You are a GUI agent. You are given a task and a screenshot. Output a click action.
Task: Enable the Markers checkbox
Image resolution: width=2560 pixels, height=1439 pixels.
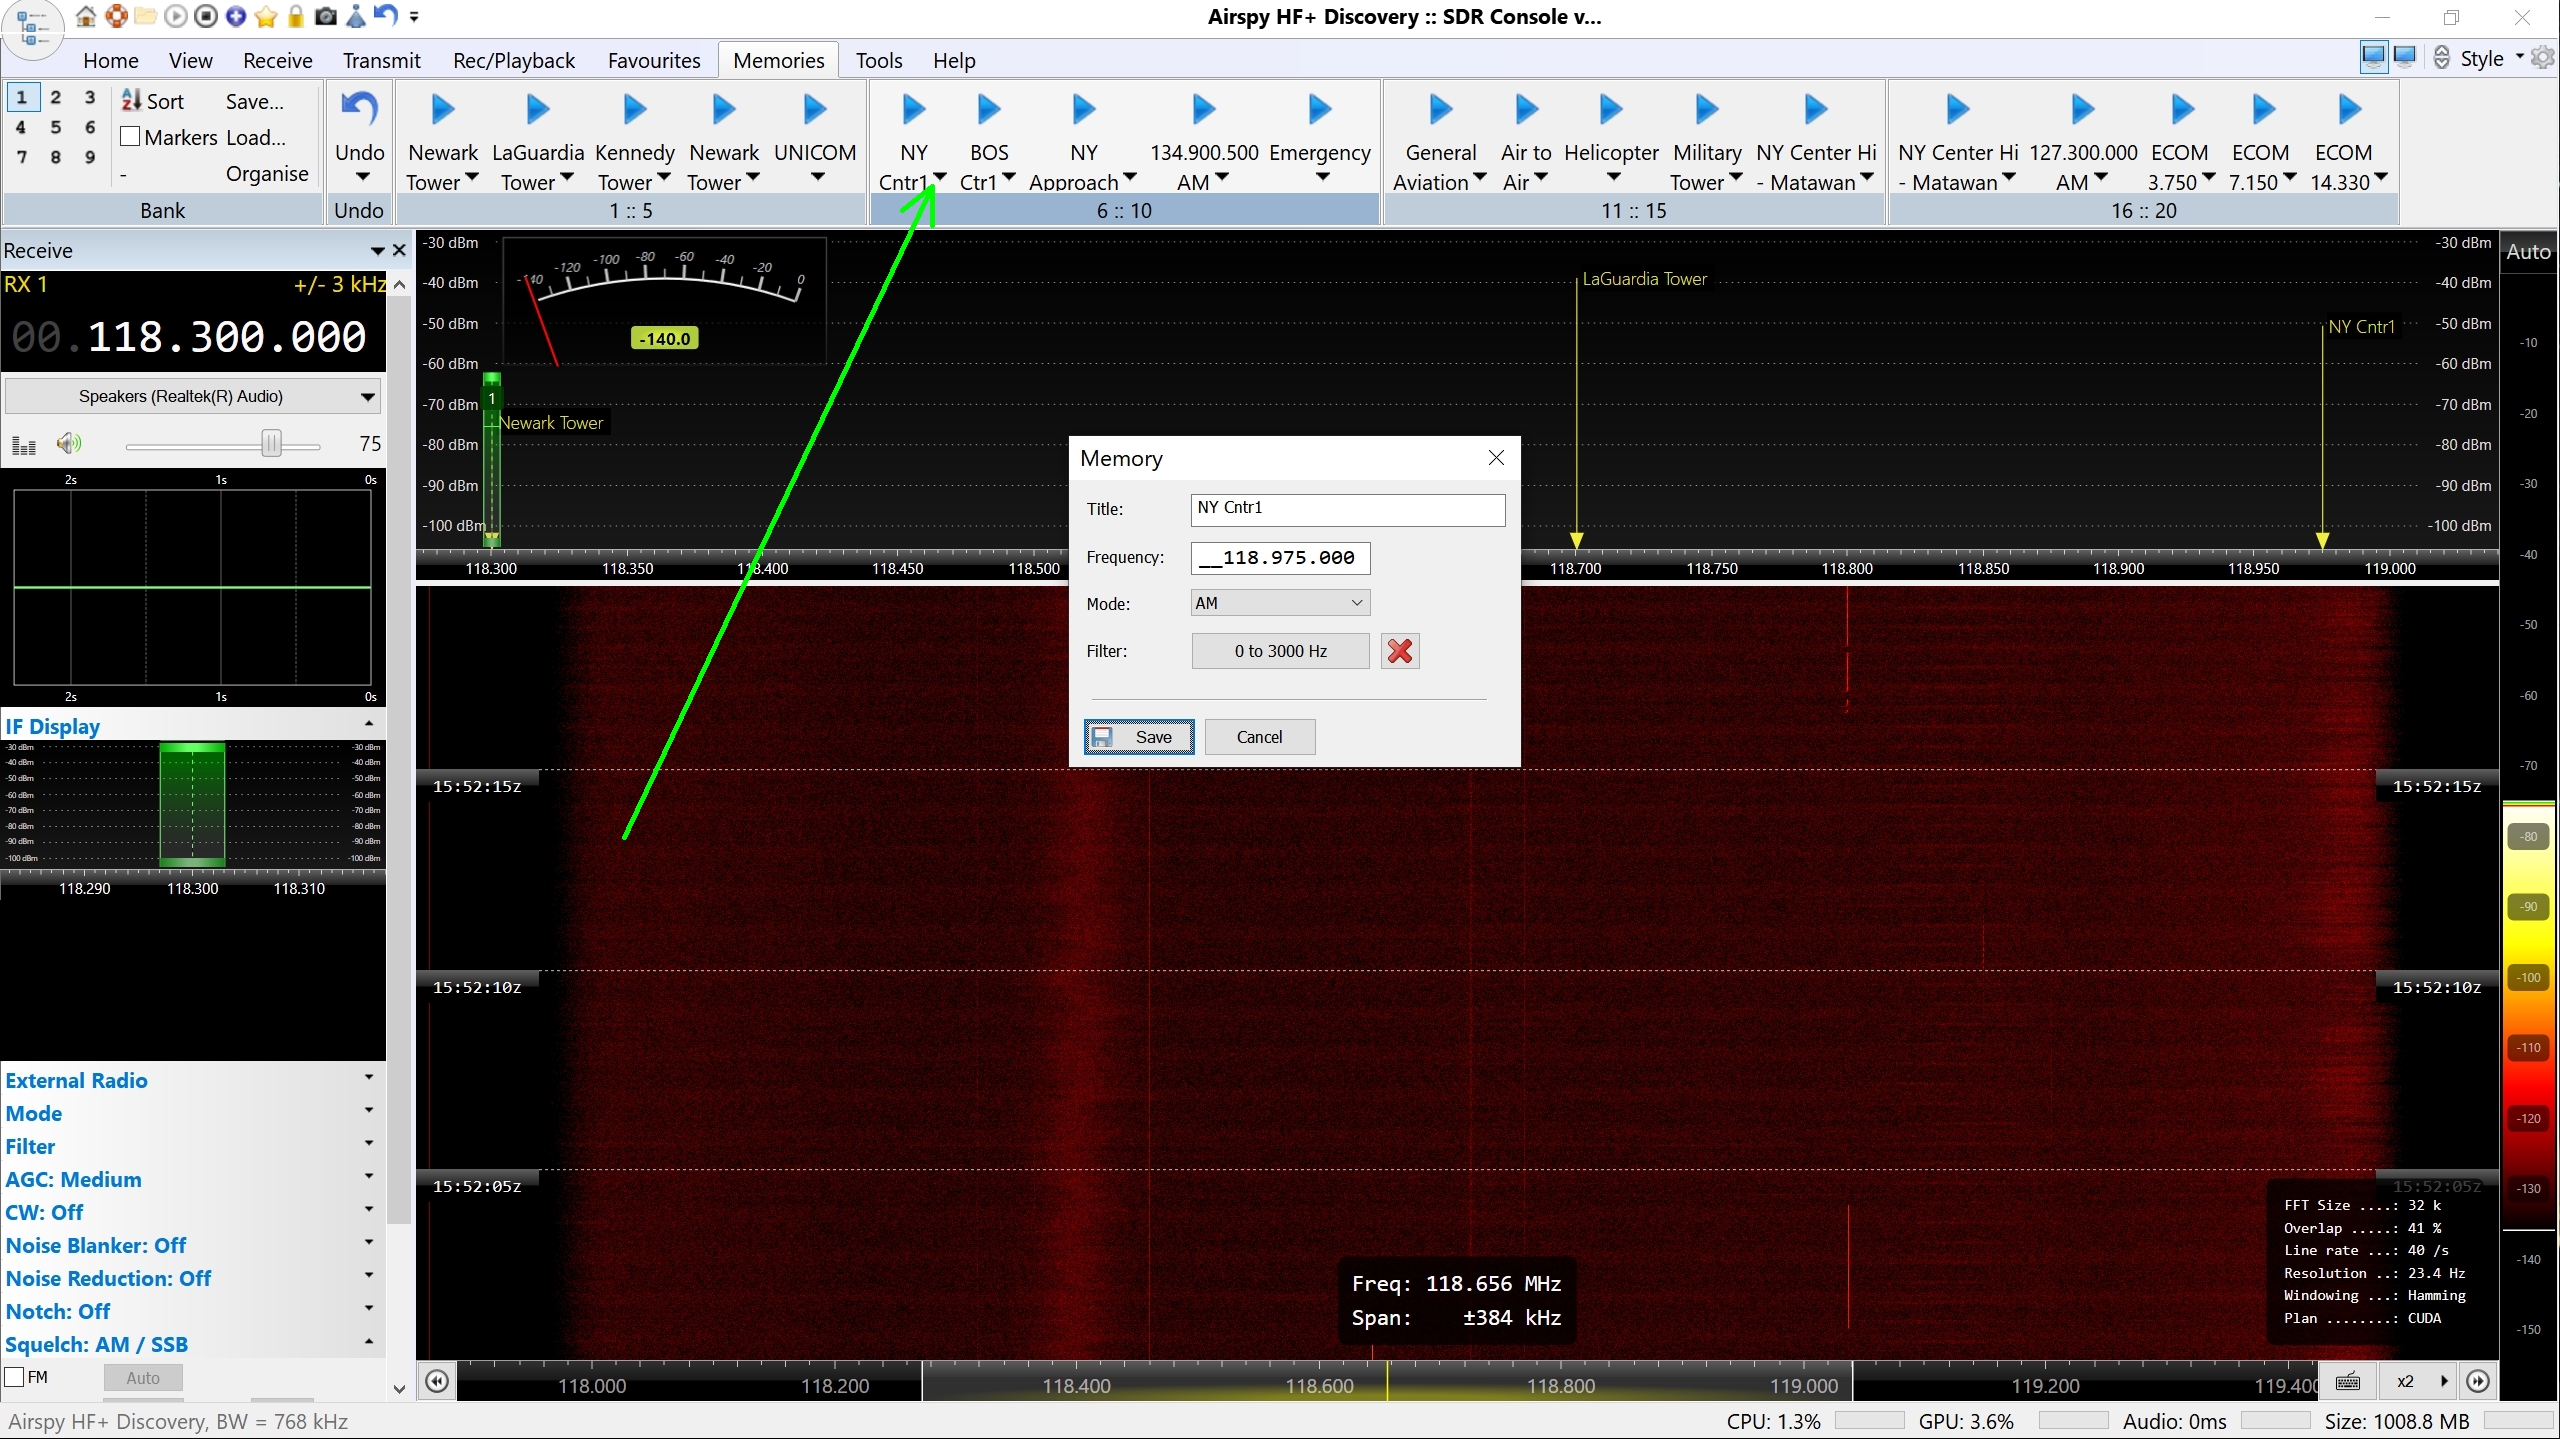(130, 137)
